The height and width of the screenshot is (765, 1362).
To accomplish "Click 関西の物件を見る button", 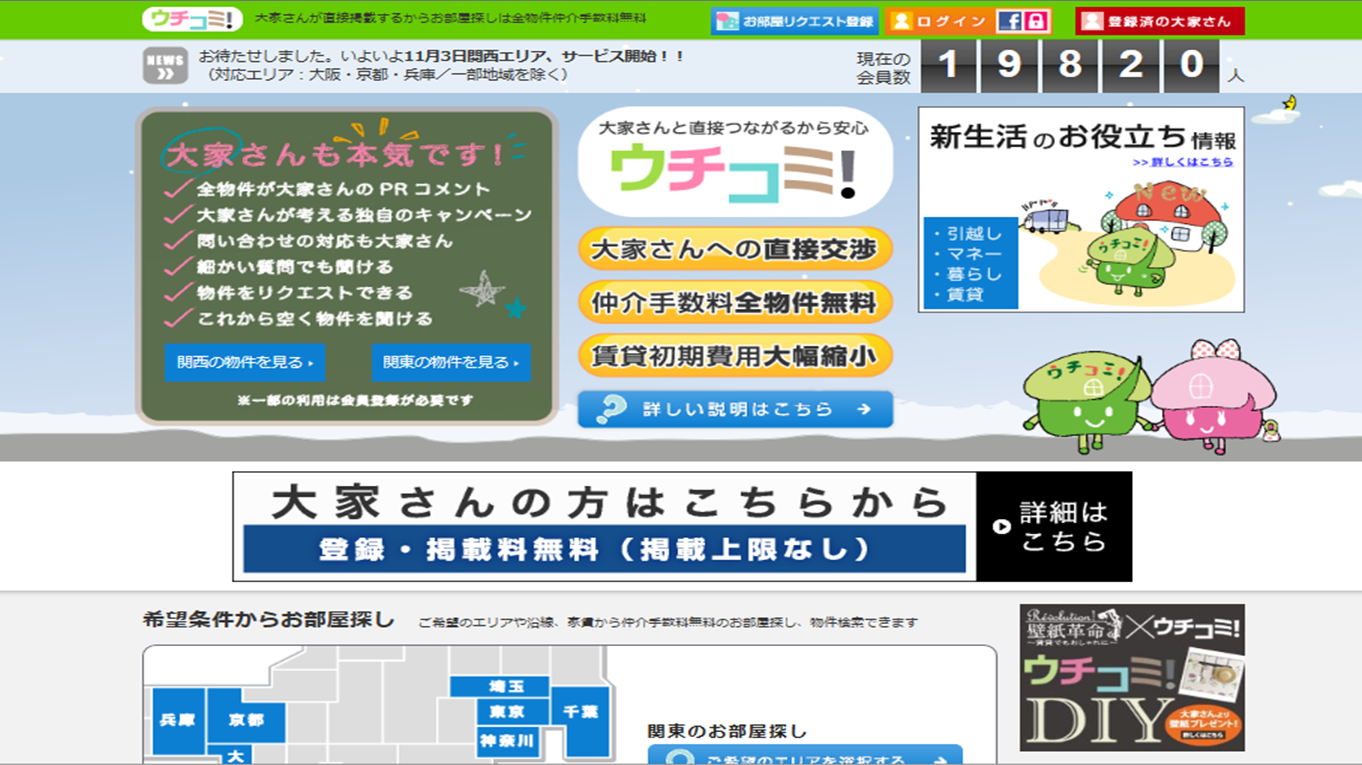I will (x=245, y=363).
